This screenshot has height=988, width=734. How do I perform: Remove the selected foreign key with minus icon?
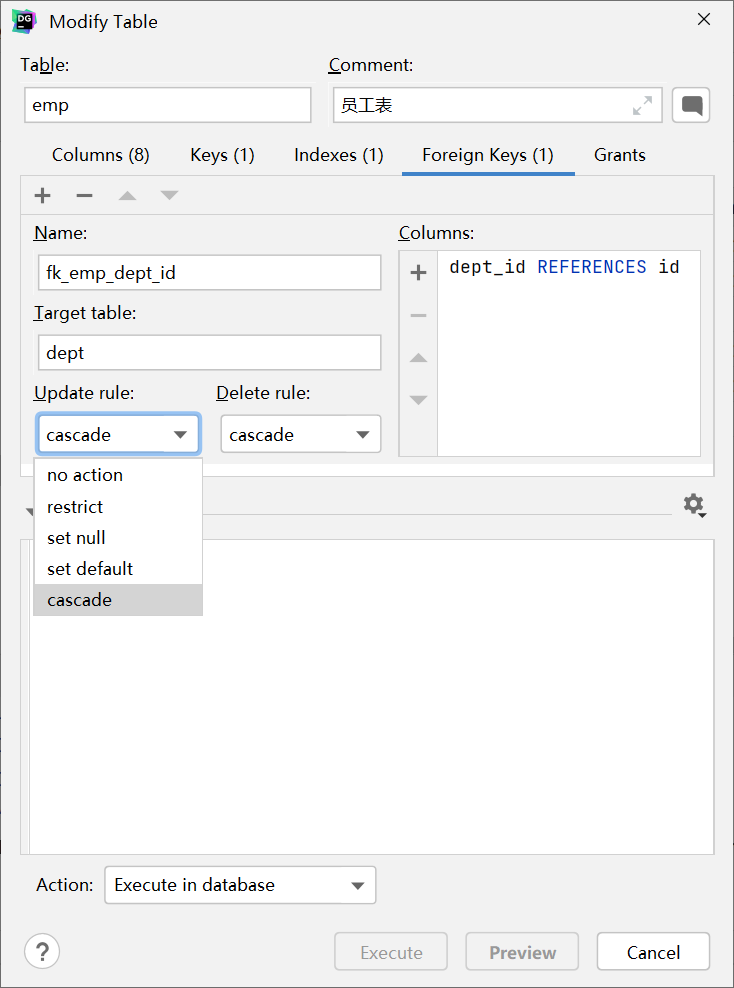click(x=84, y=195)
